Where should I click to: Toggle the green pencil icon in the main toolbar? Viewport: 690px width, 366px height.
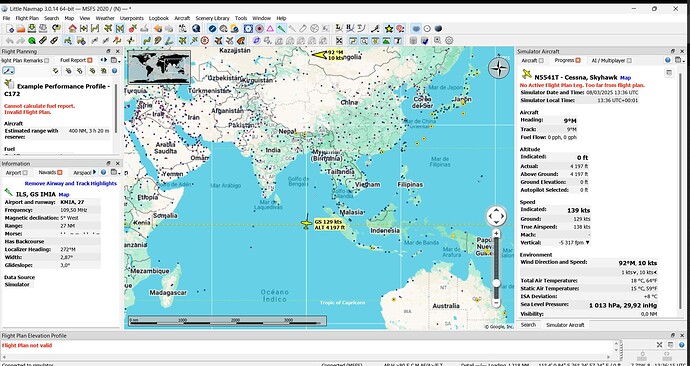tap(281, 29)
